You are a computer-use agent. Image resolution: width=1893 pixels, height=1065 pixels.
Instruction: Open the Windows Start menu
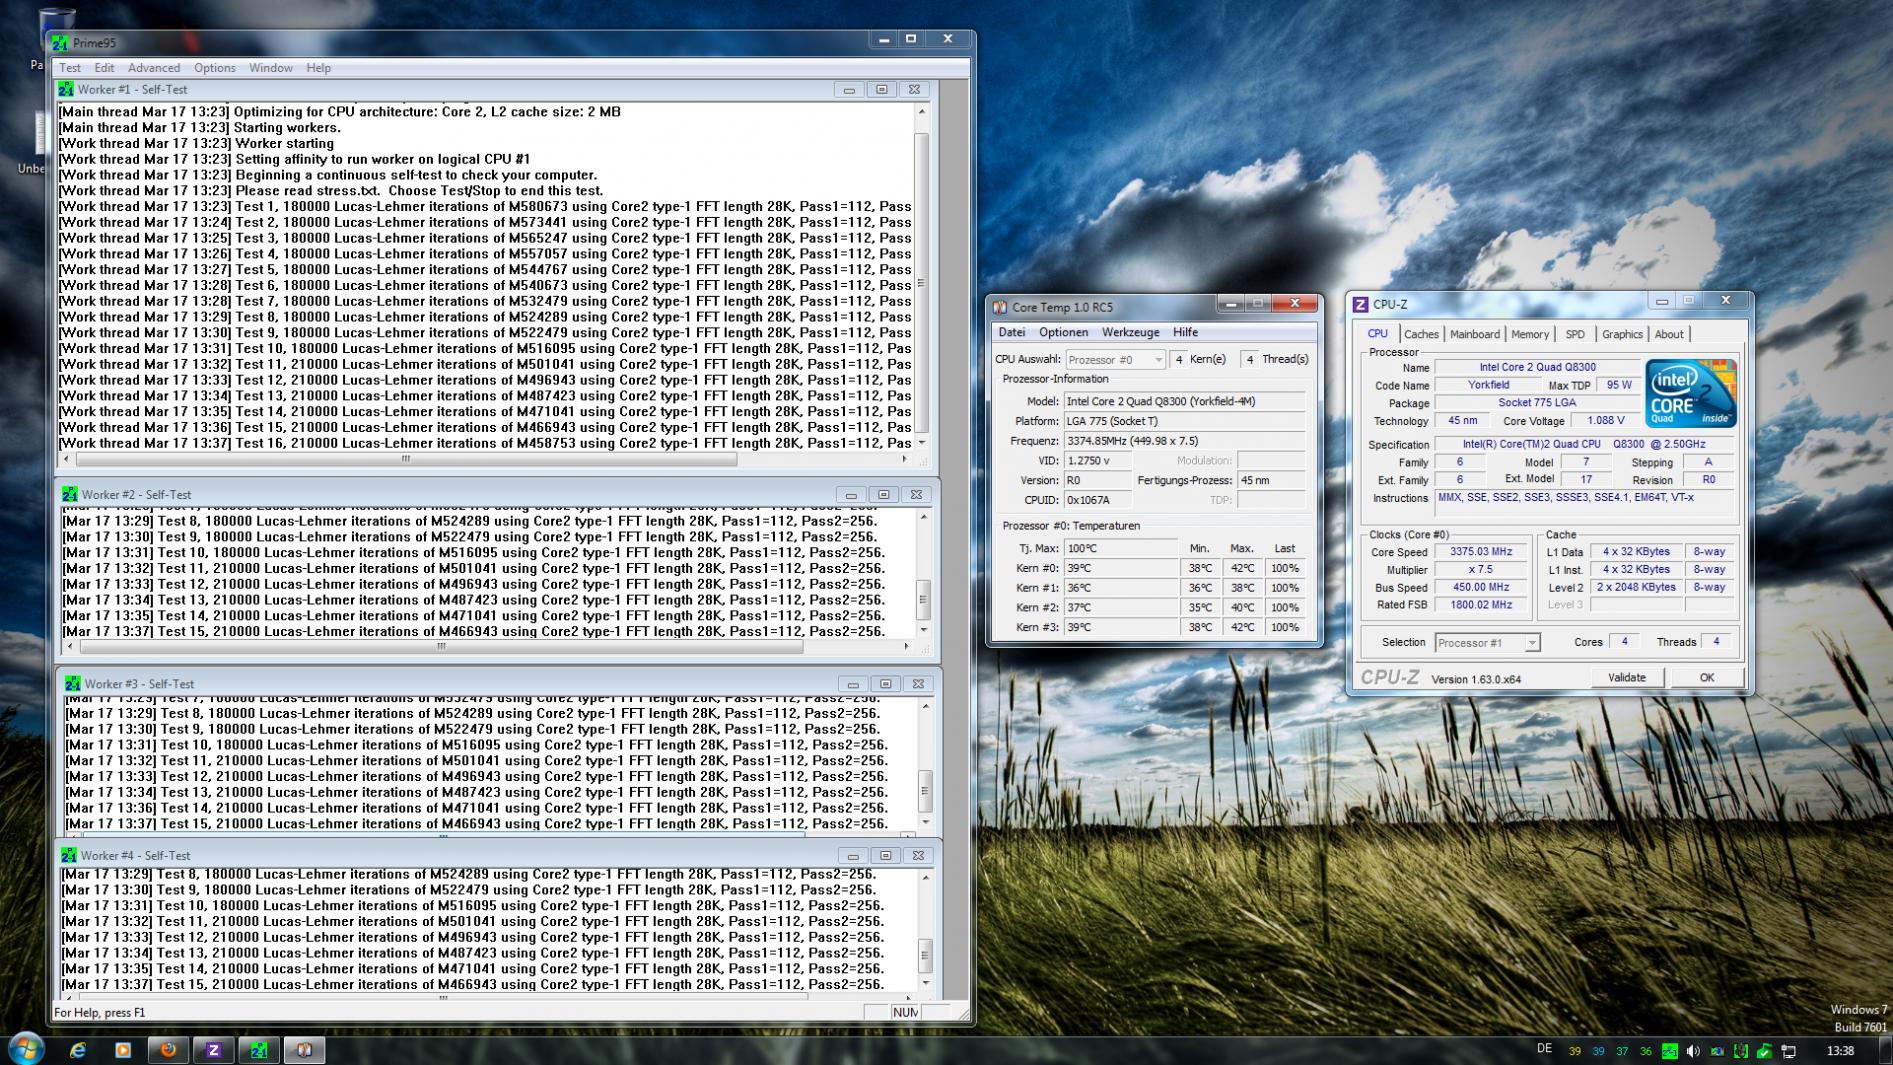[x=26, y=1049]
